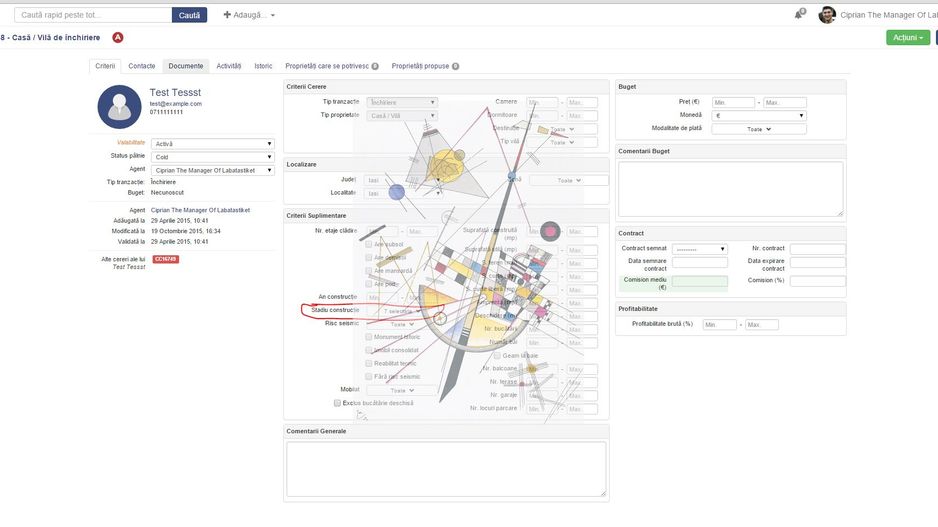Click the plus icon next to Adaugă
Image resolution: width=938 pixels, height=527 pixels.
tap(227, 15)
